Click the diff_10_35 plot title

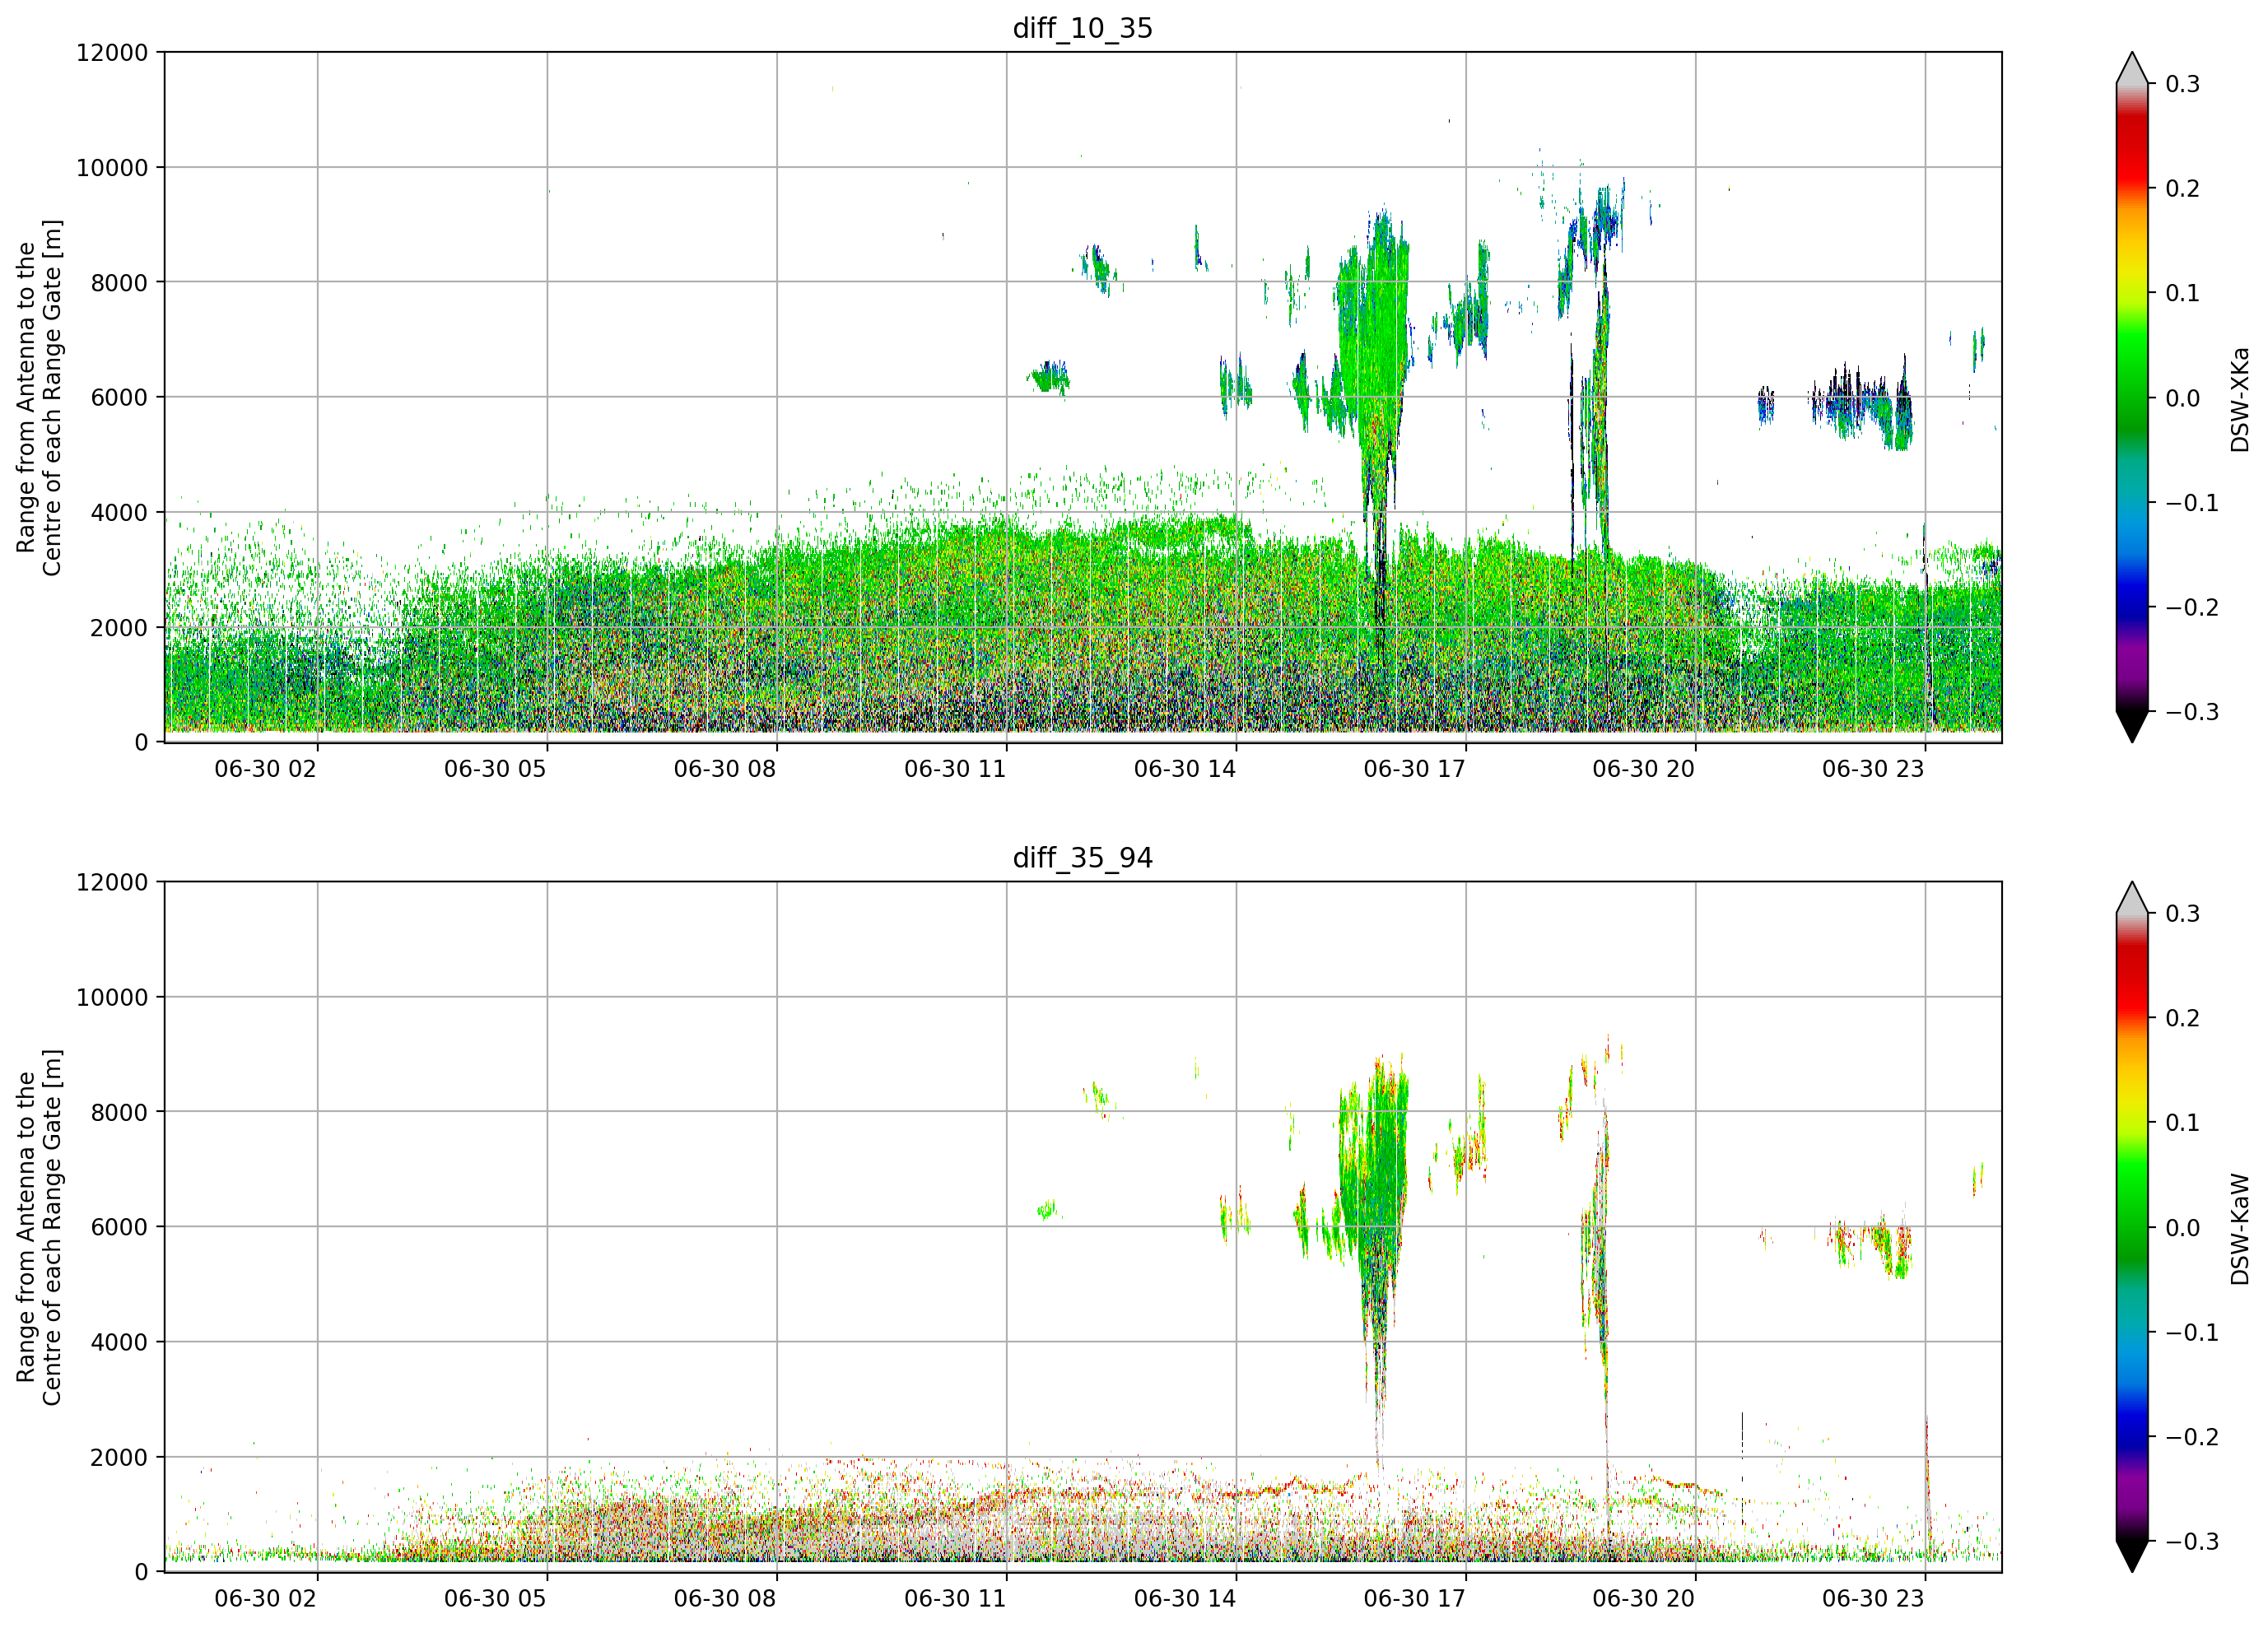(1082, 28)
